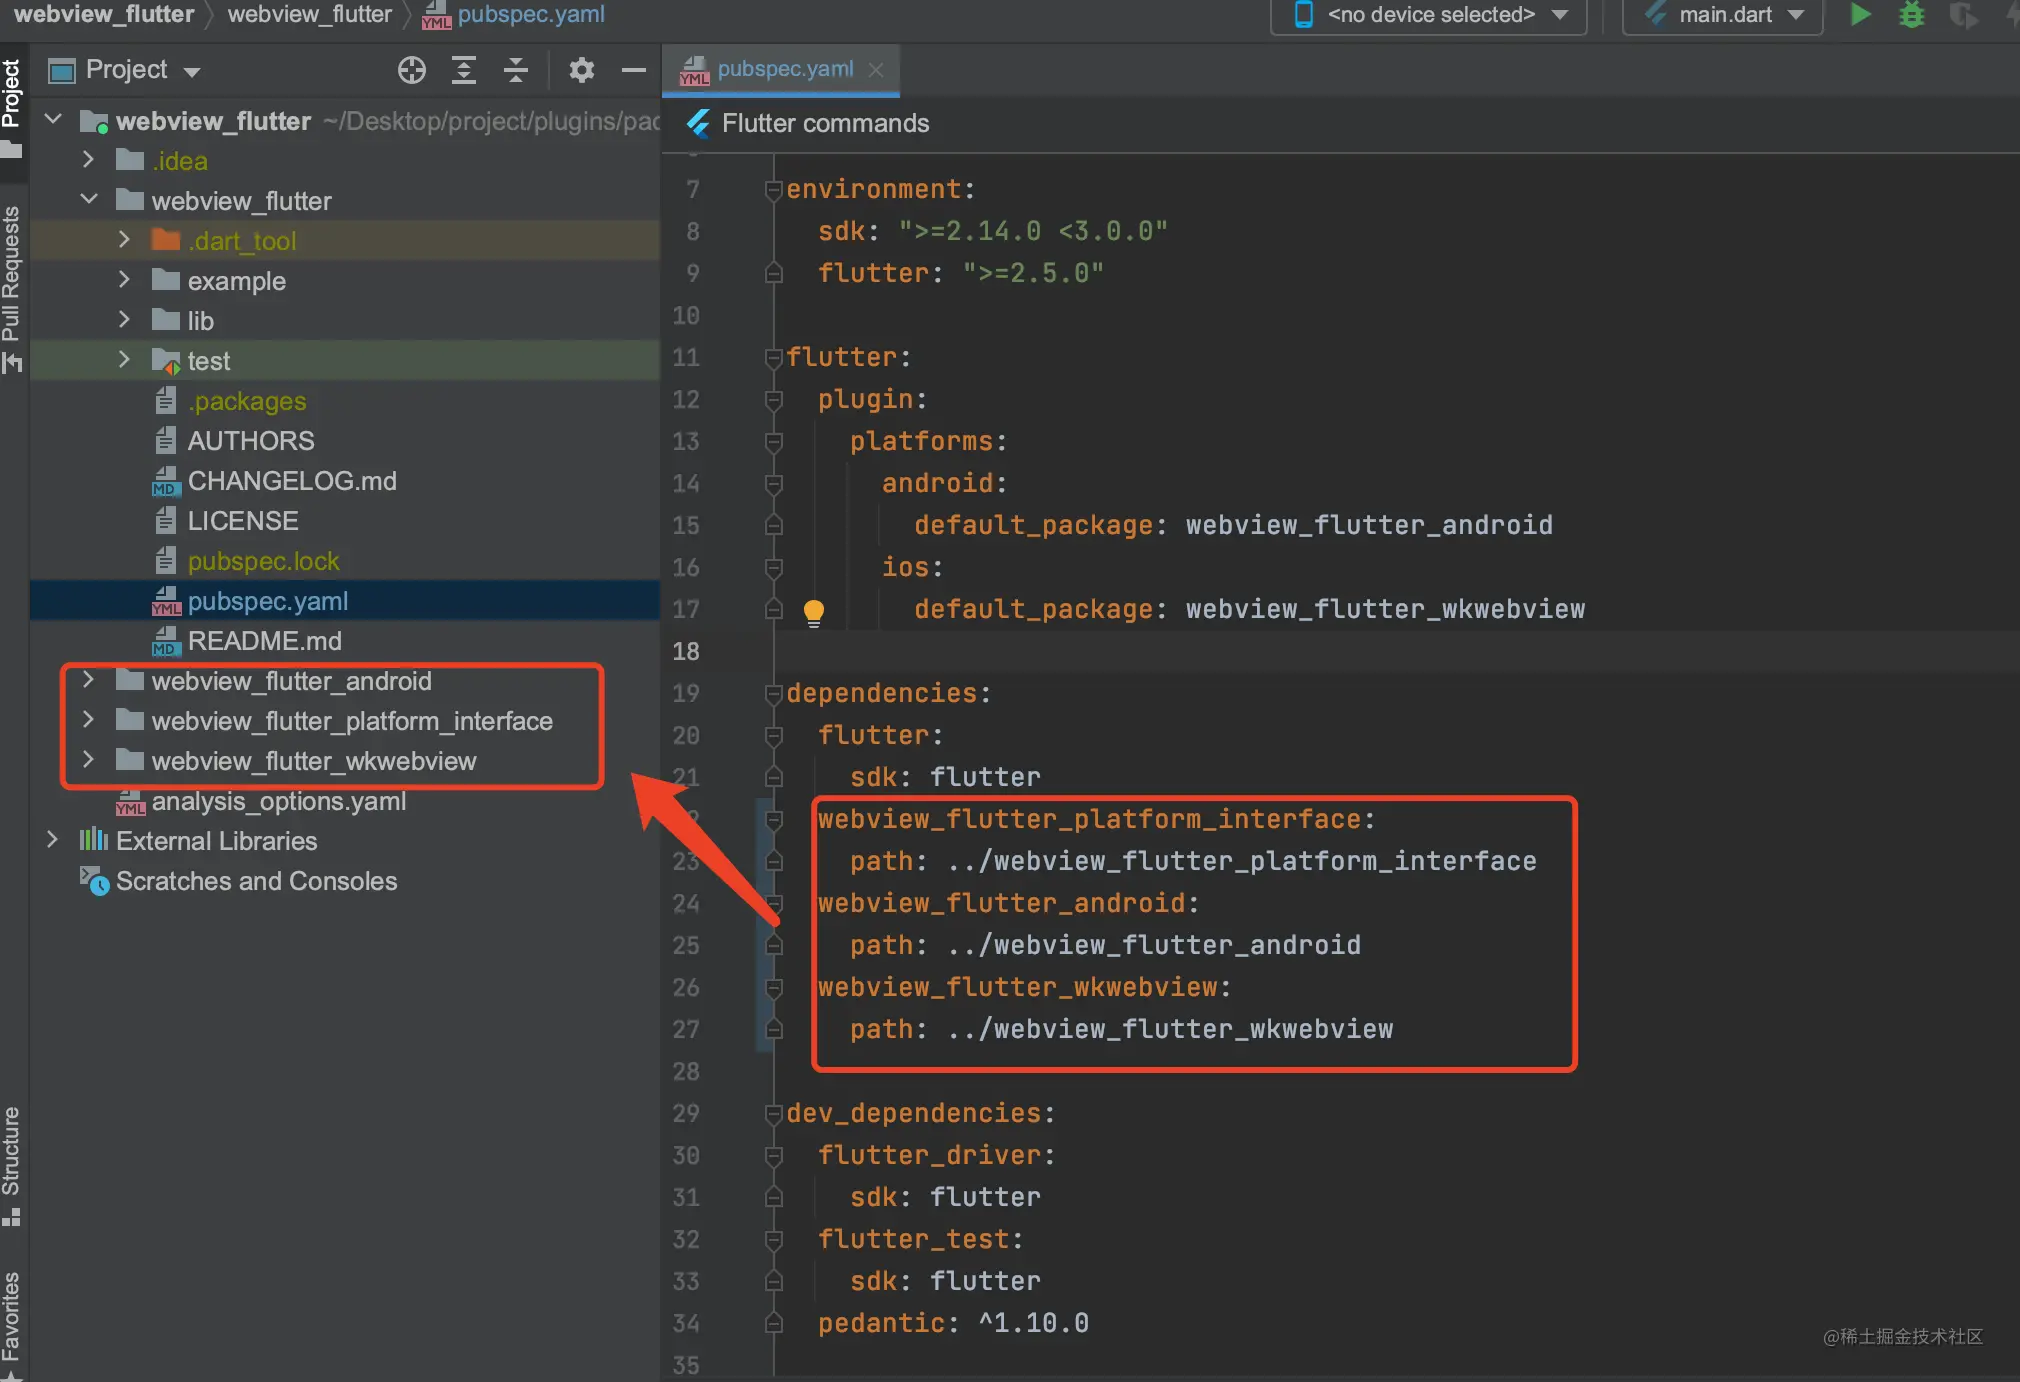Expand the example folder
Image resolution: width=2020 pixels, height=1382 pixels.
tap(124, 280)
